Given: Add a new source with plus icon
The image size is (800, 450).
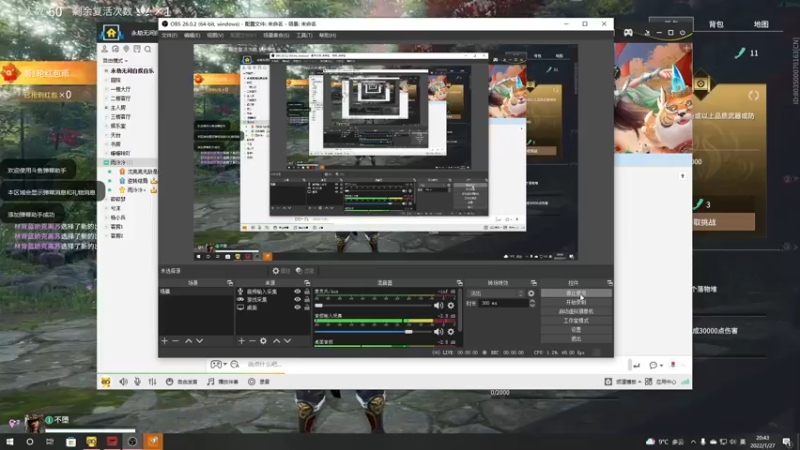Looking at the screenshot, I should (x=241, y=340).
